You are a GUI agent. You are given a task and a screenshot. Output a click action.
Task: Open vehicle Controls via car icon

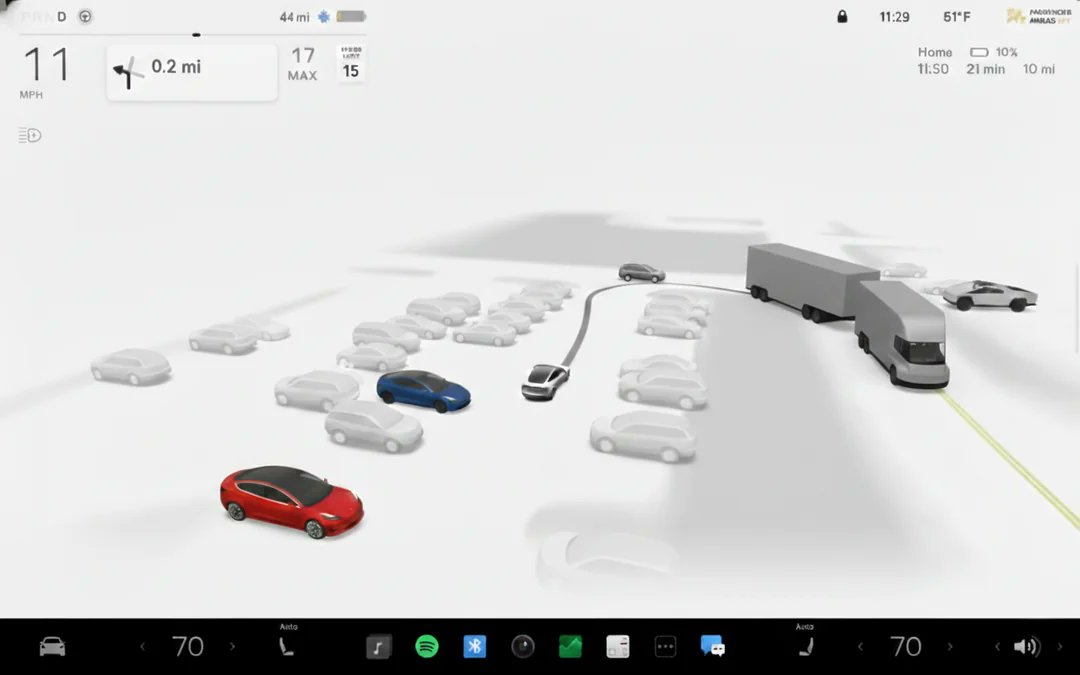tap(52, 647)
